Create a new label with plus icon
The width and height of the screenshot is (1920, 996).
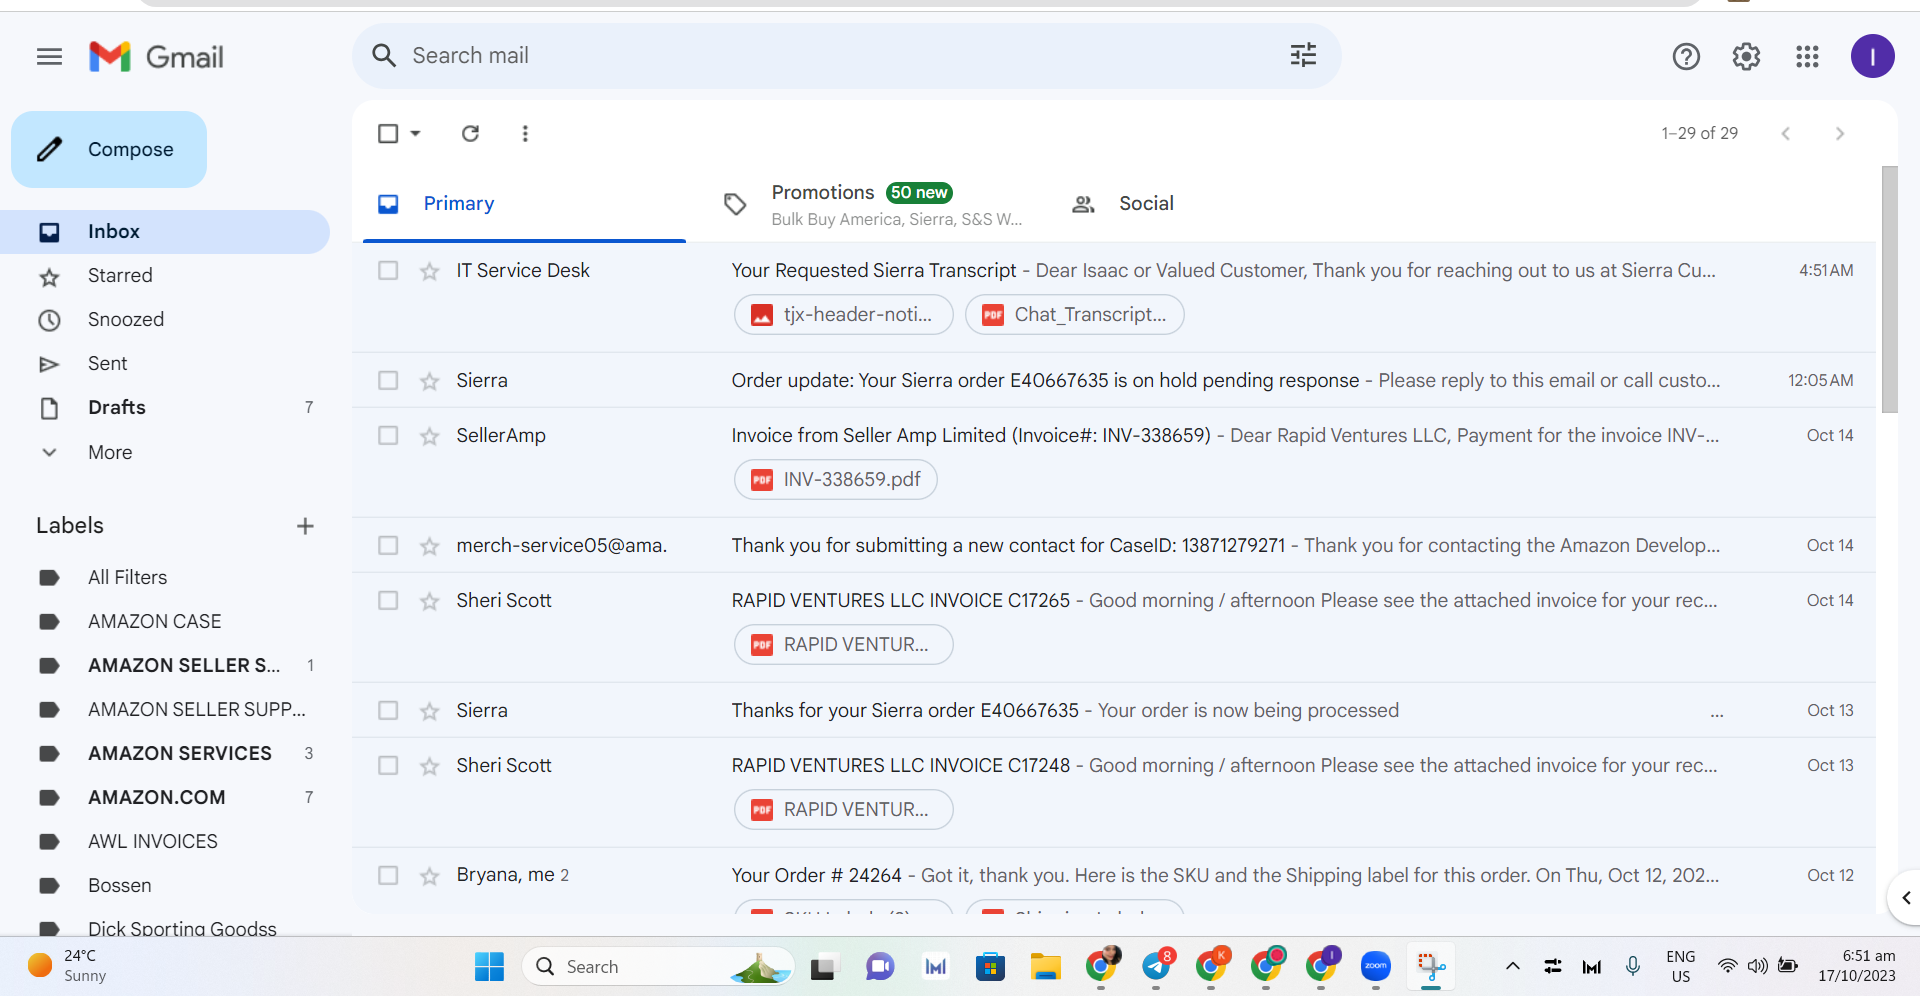(x=305, y=526)
